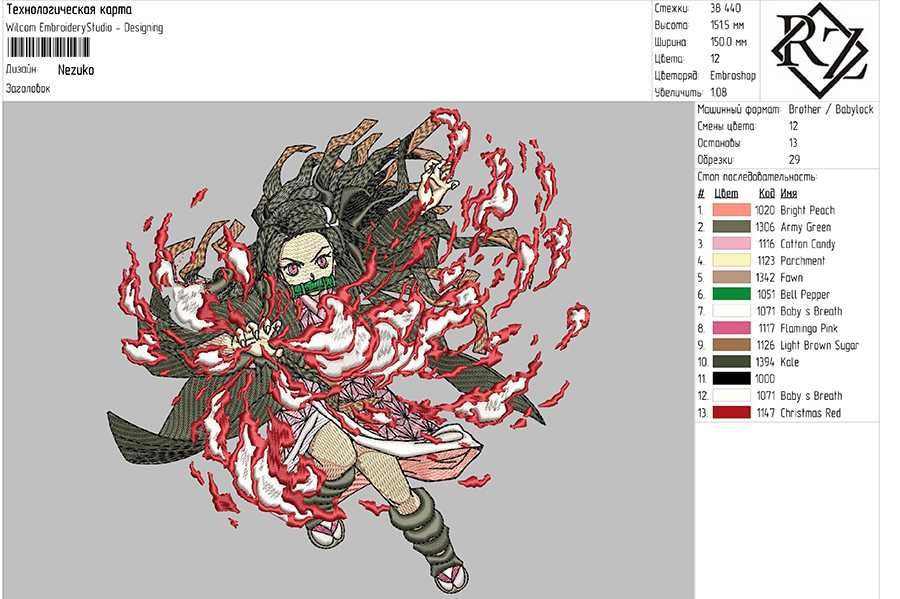Click thread code '1051'
Viewport: 900px width, 599px height.
pos(766,294)
